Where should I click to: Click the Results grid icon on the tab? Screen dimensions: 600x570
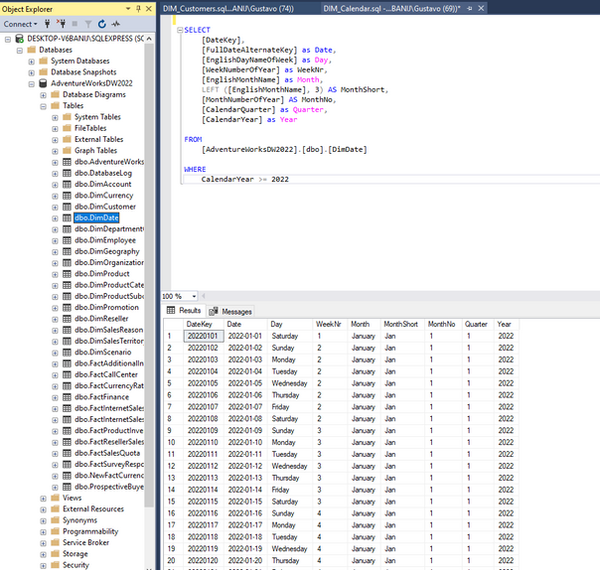point(171,310)
